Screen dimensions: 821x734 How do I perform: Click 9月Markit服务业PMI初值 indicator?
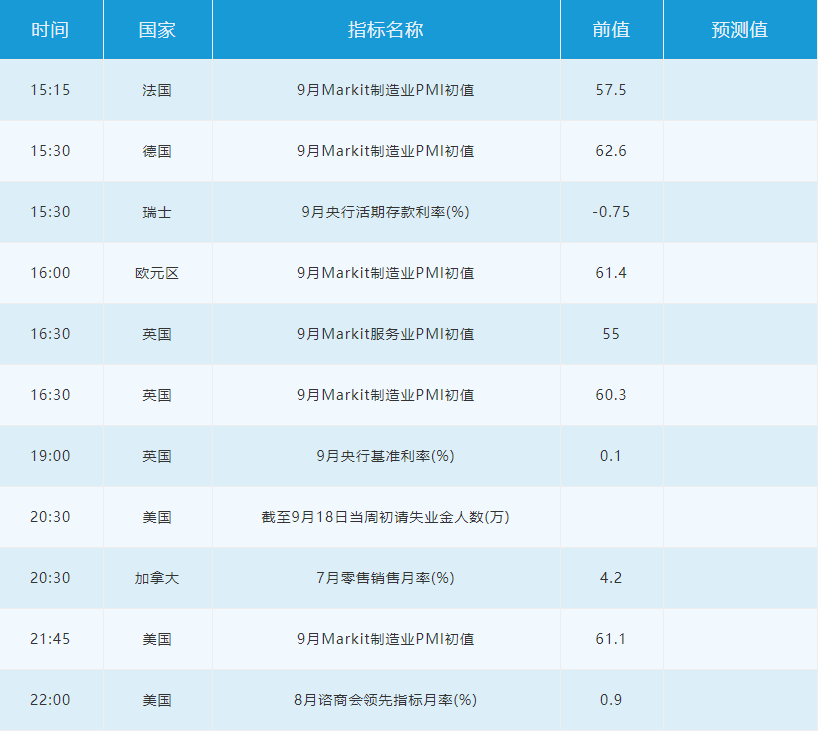[386, 334]
